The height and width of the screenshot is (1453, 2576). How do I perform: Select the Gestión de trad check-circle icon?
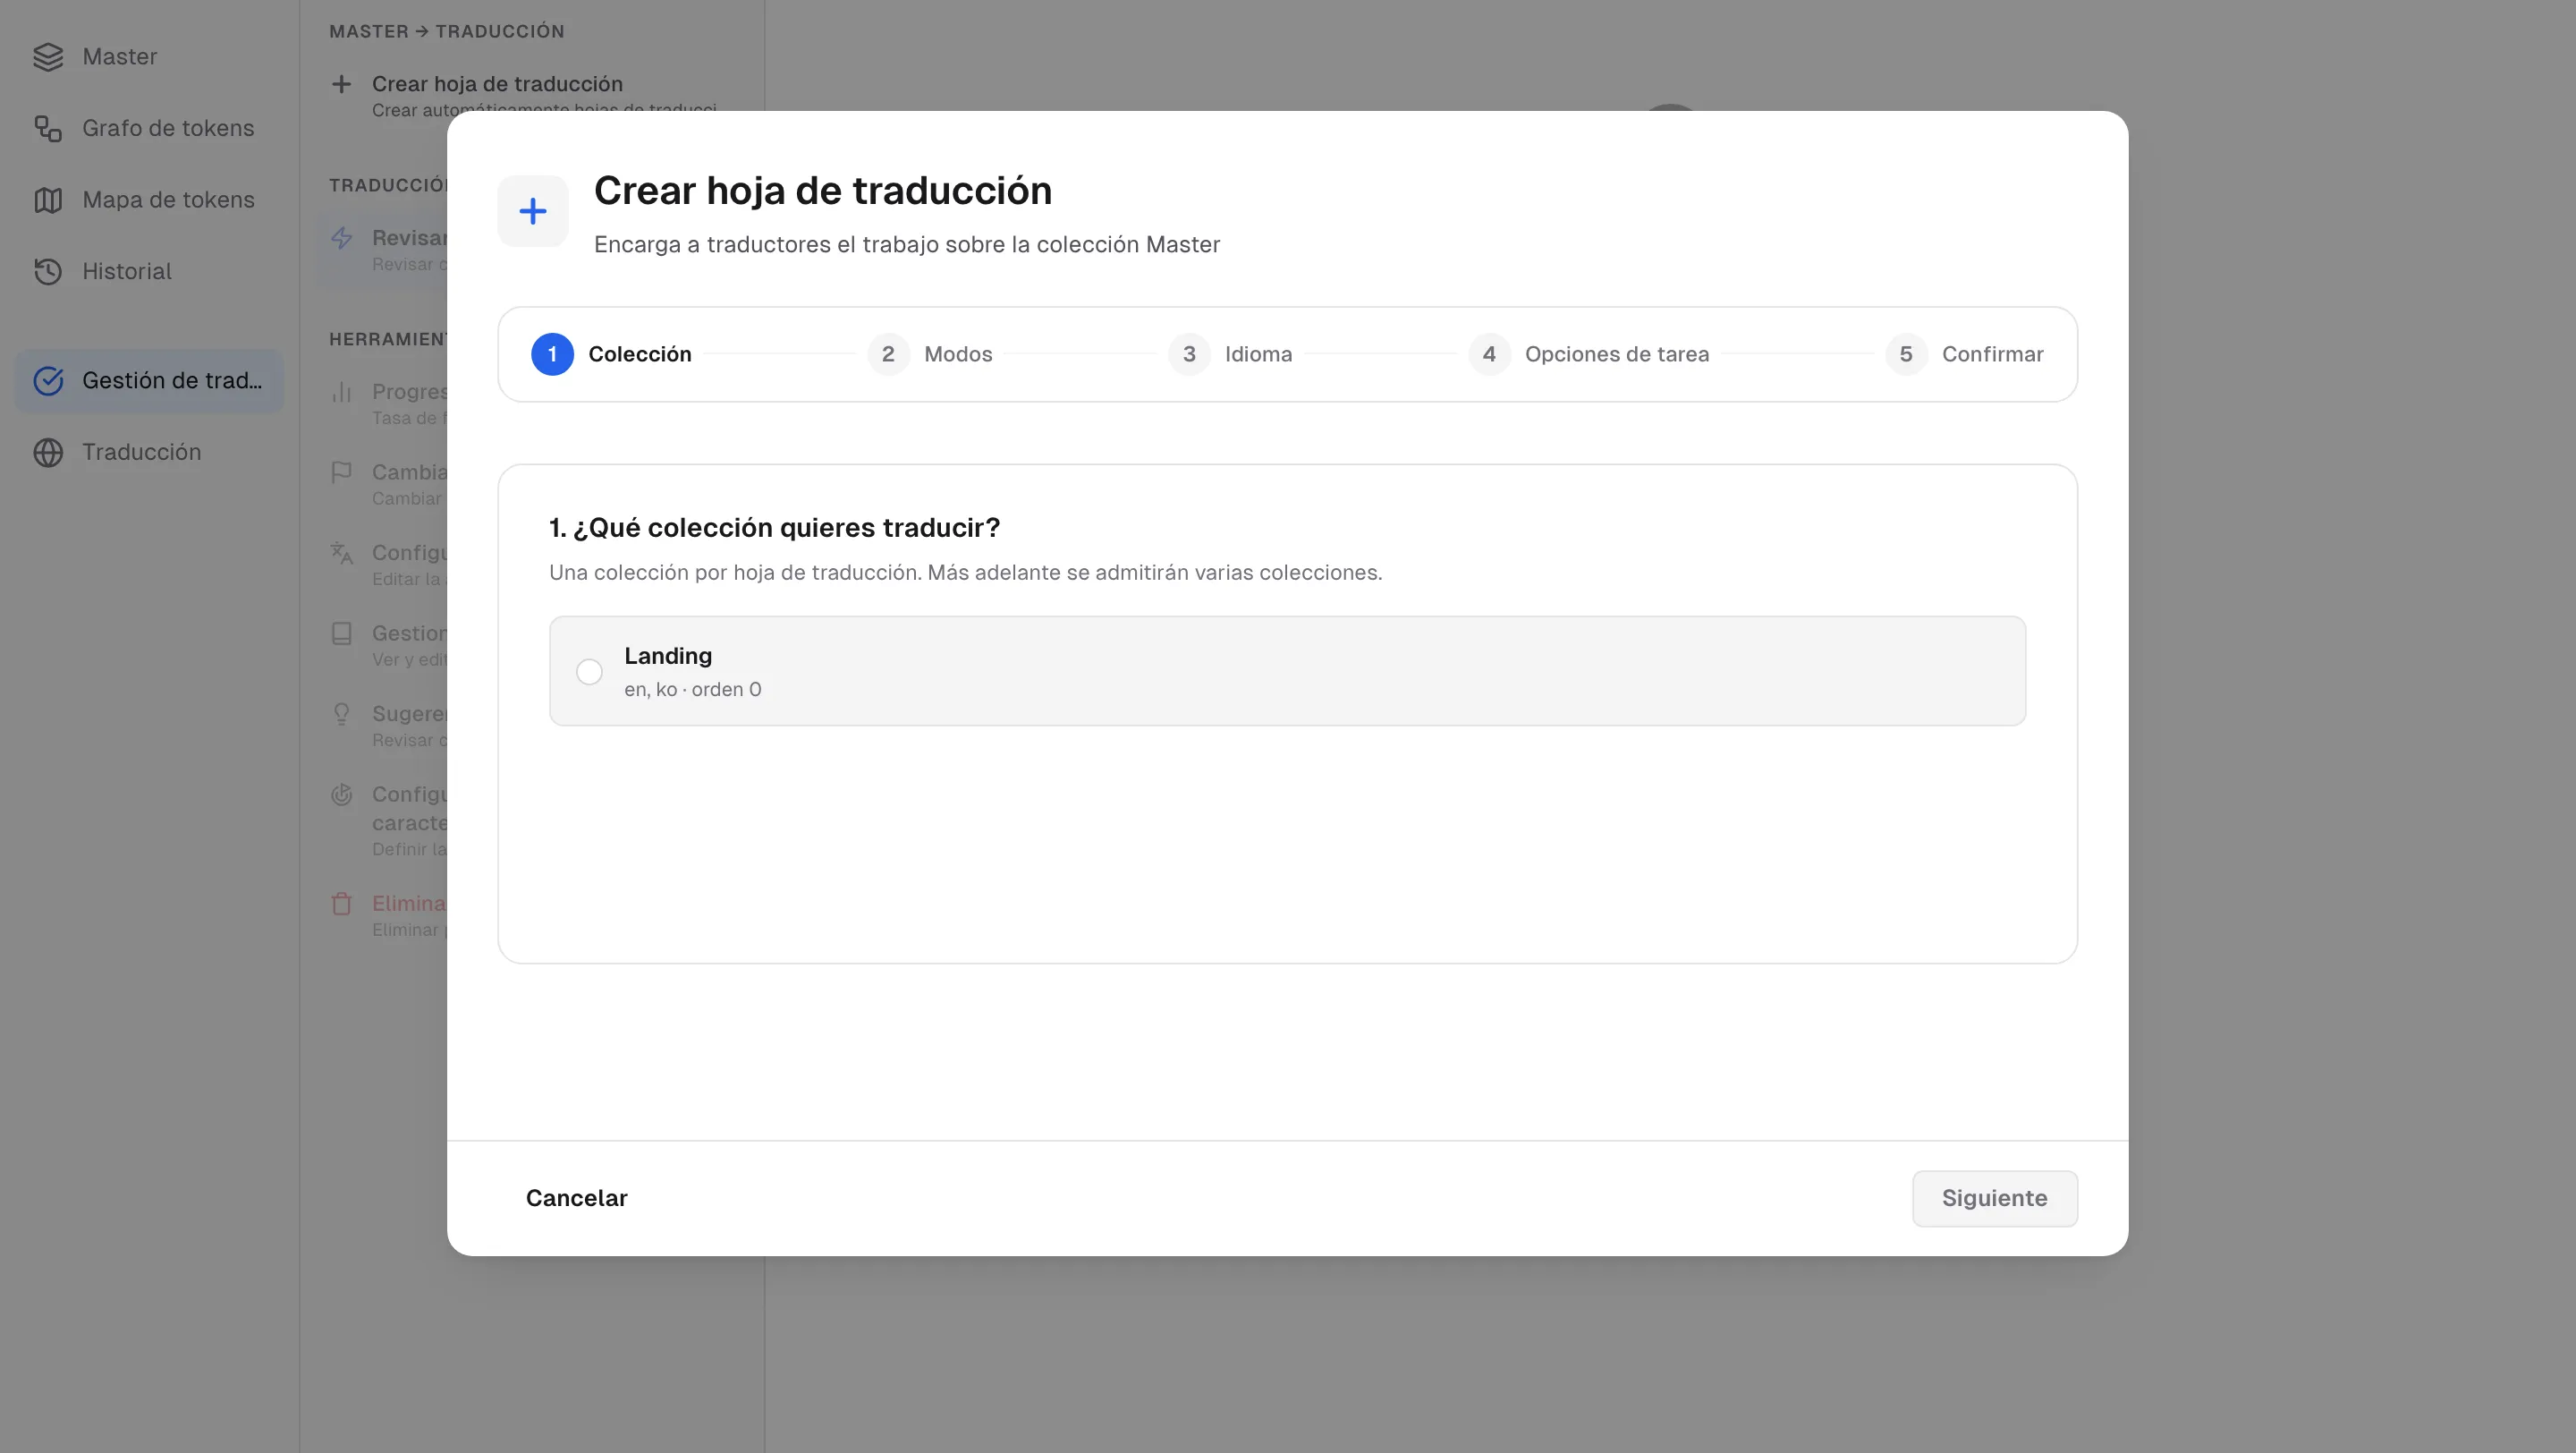(x=48, y=381)
